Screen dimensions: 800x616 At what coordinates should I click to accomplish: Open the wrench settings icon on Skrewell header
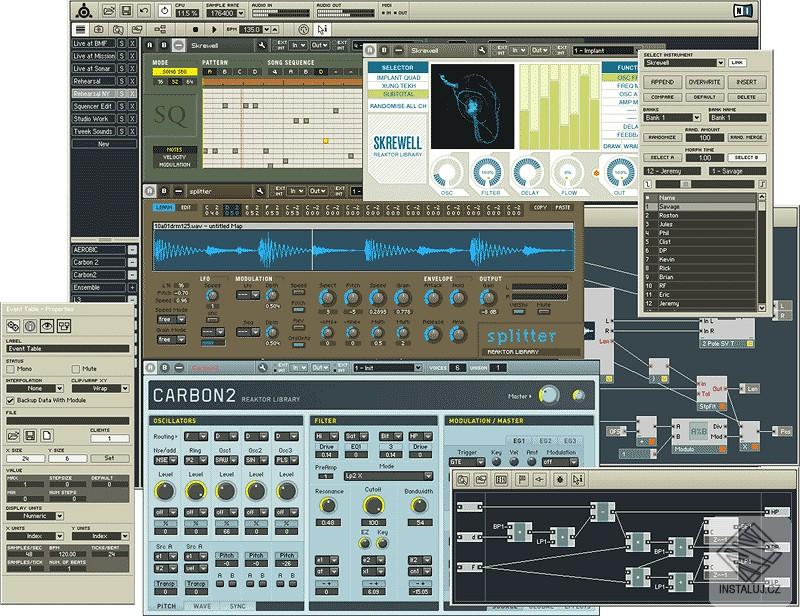coord(480,50)
